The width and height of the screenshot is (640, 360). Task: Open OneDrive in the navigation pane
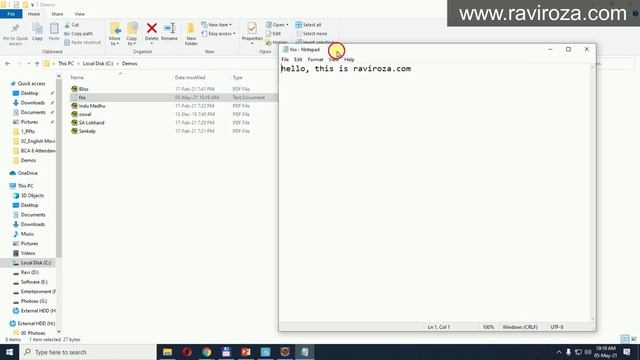(x=27, y=173)
